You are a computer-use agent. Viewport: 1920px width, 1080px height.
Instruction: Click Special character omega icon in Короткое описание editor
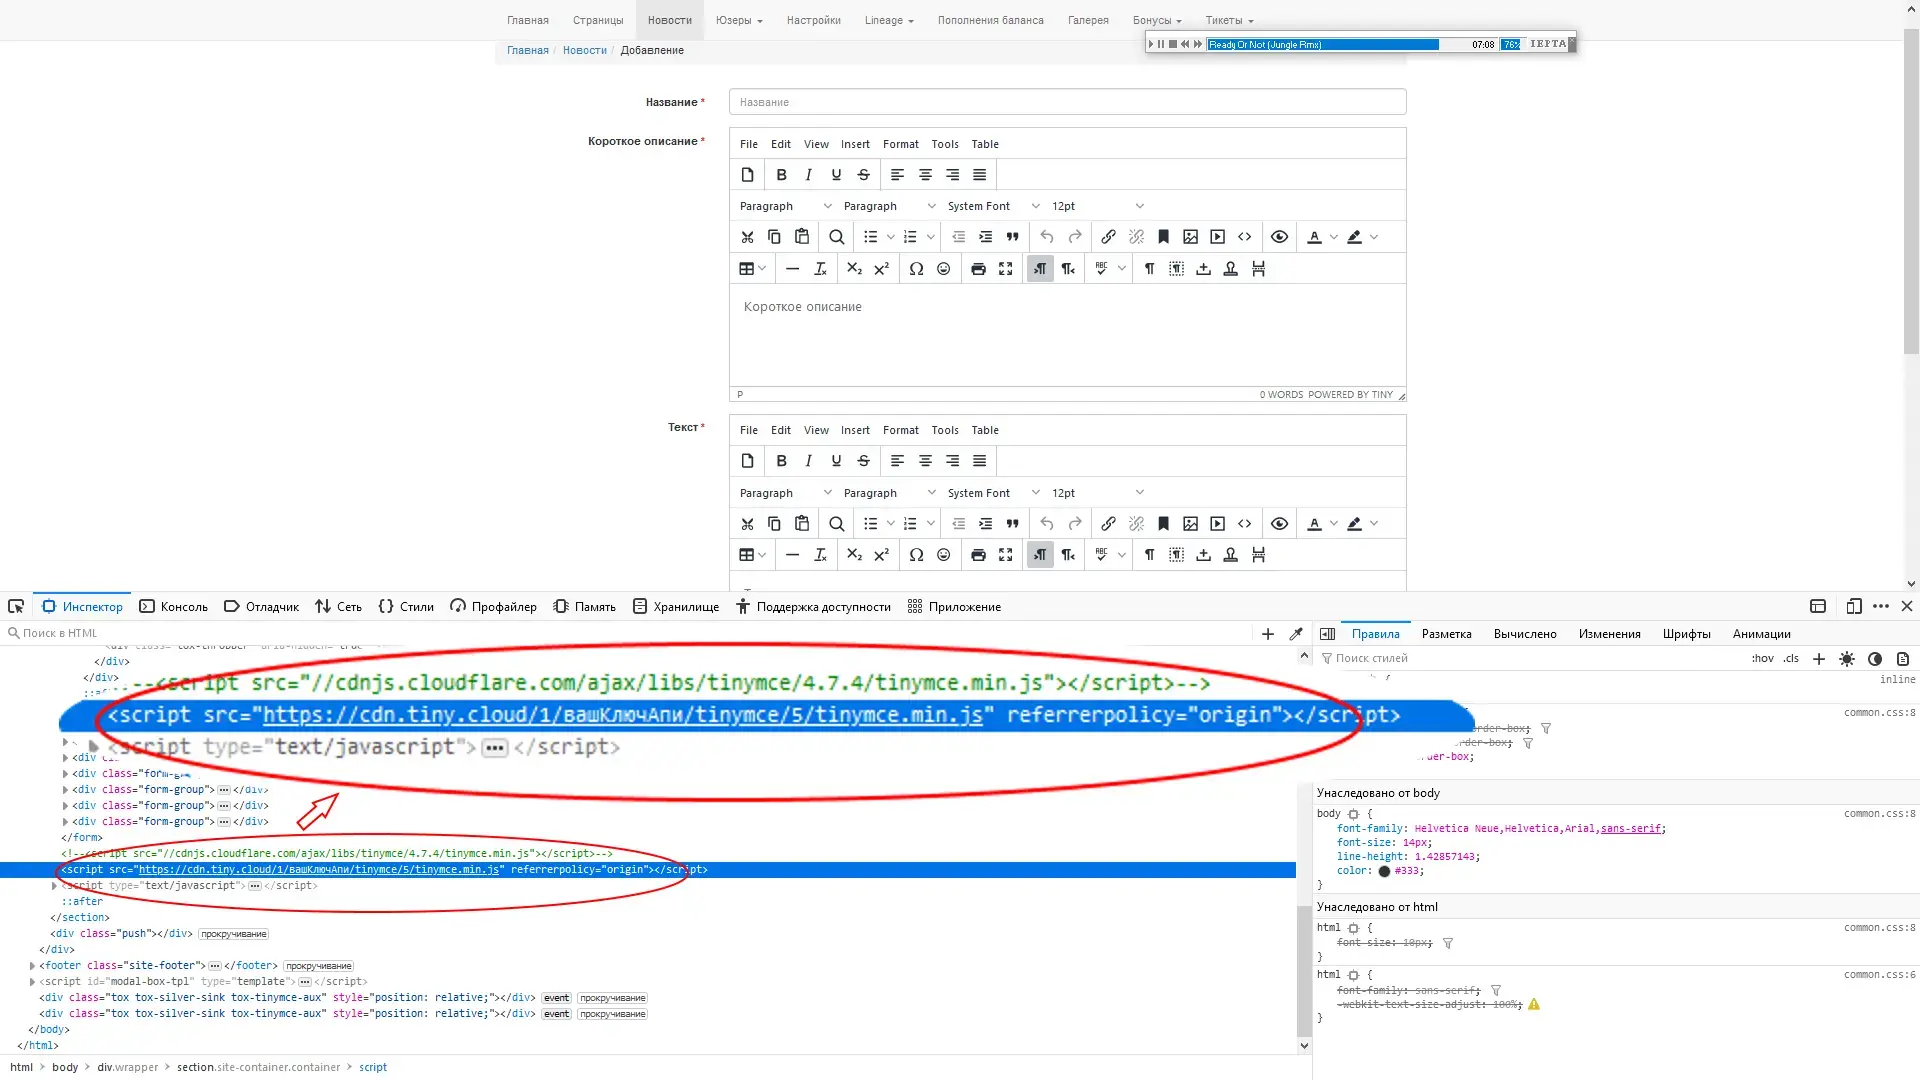pyautogui.click(x=916, y=269)
